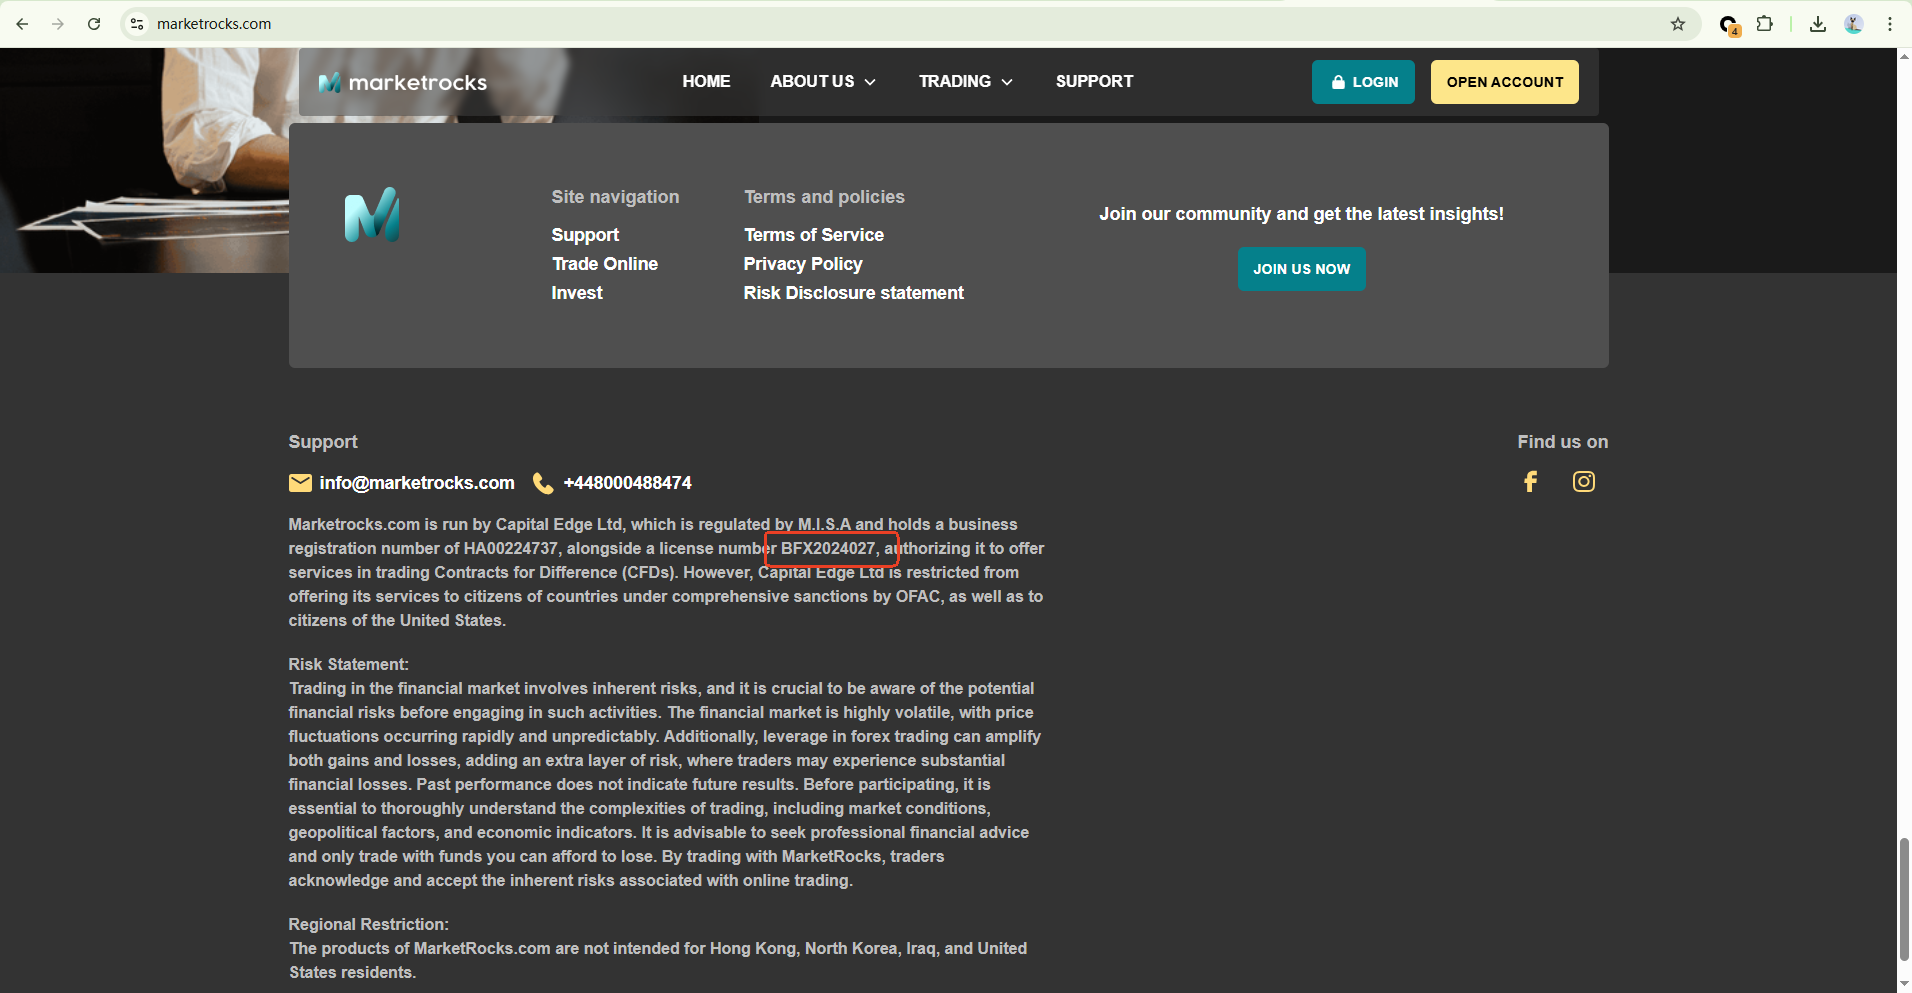Image resolution: width=1912 pixels, height=993 pixels.
Task: Go back using the browser back arrow
Action: (x=22, y=24)
